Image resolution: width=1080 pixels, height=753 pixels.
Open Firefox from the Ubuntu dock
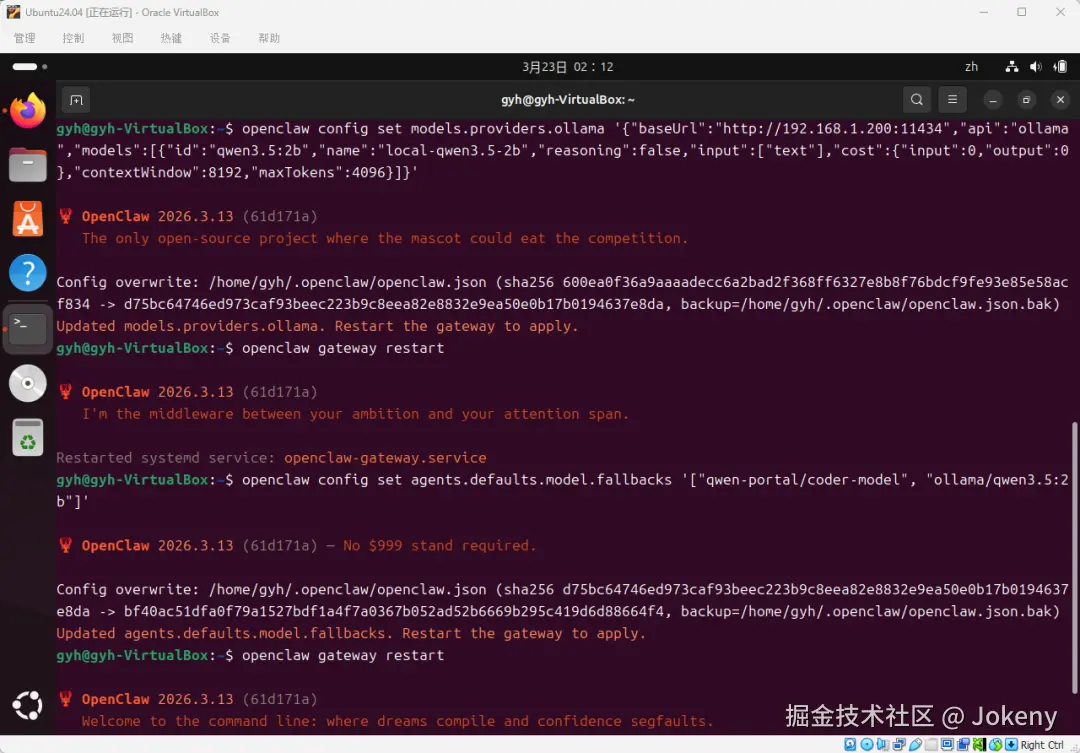tap(28, 110)
